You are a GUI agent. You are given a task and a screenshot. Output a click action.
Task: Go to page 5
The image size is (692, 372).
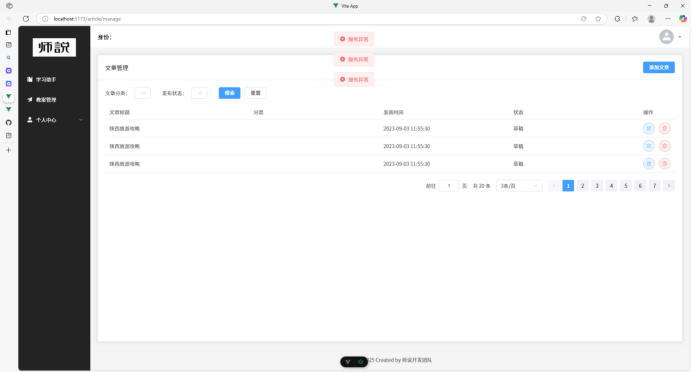point(626,186)
